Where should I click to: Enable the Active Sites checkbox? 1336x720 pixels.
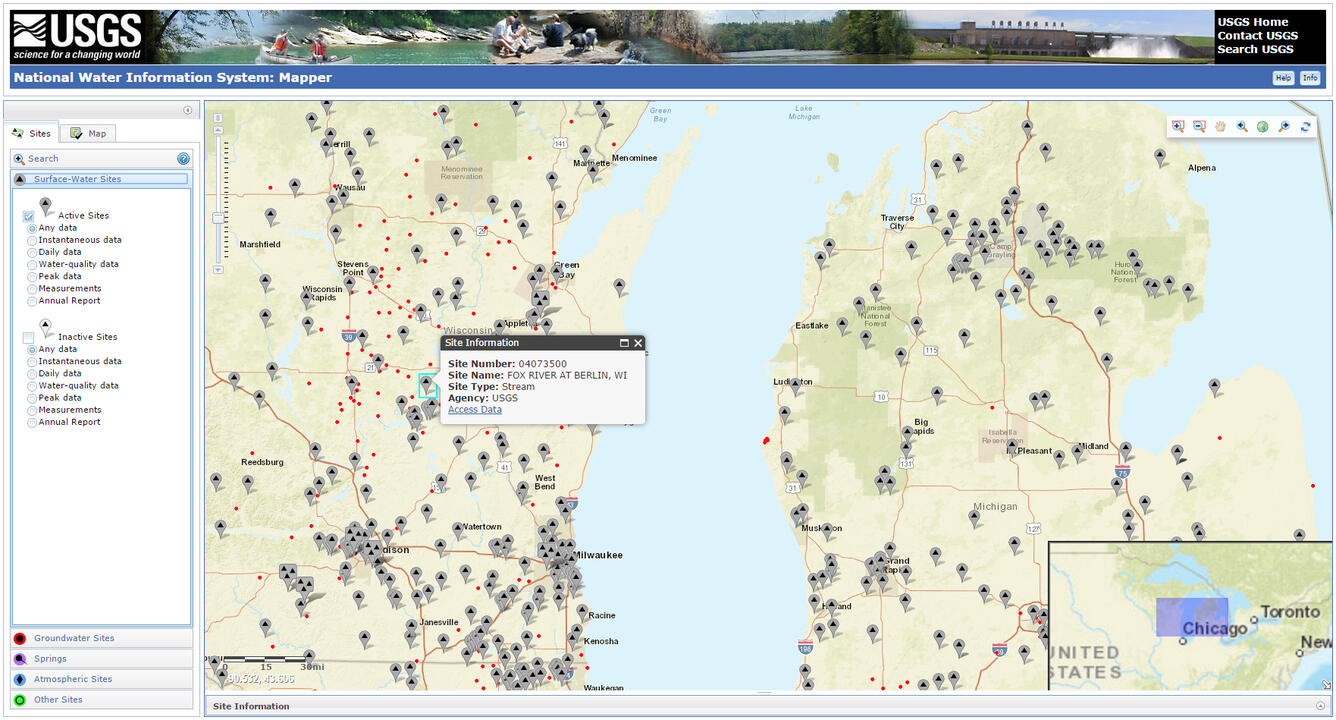[x=27, y=215]
